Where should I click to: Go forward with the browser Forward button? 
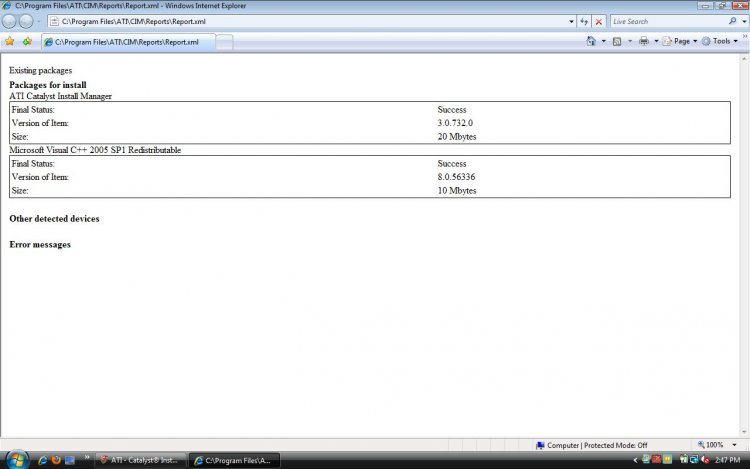26,21
